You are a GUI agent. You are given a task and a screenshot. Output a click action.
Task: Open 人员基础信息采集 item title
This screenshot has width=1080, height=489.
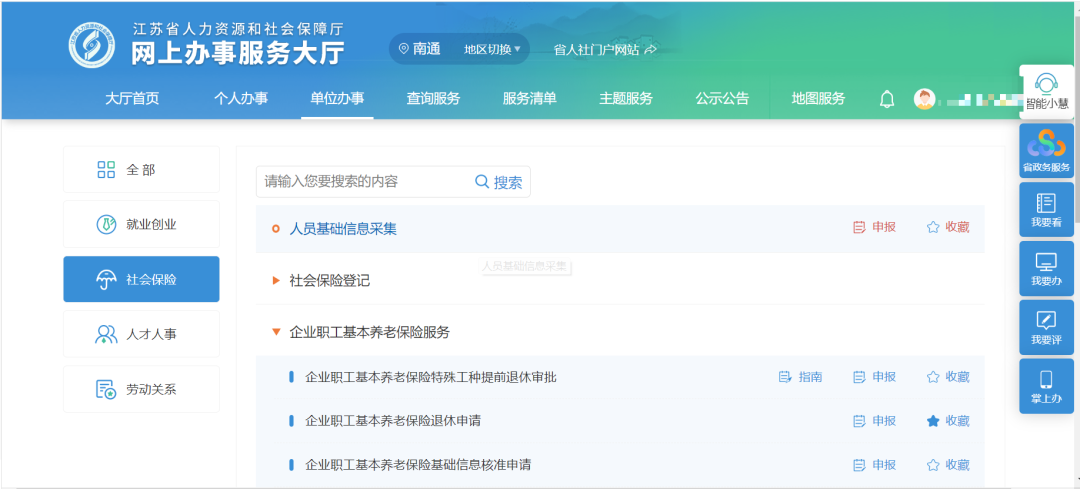[343, 229]
